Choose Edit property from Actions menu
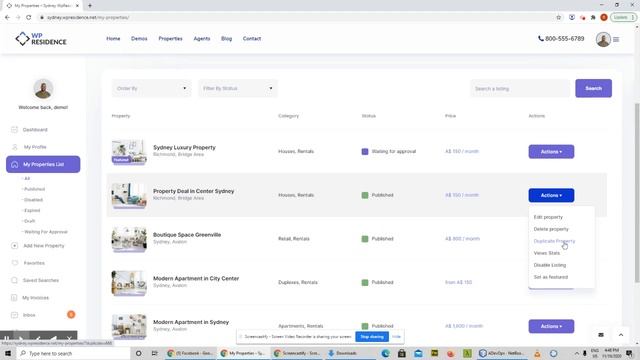The width and height of the screenshot is (640, 360). (x=548, y=217)
